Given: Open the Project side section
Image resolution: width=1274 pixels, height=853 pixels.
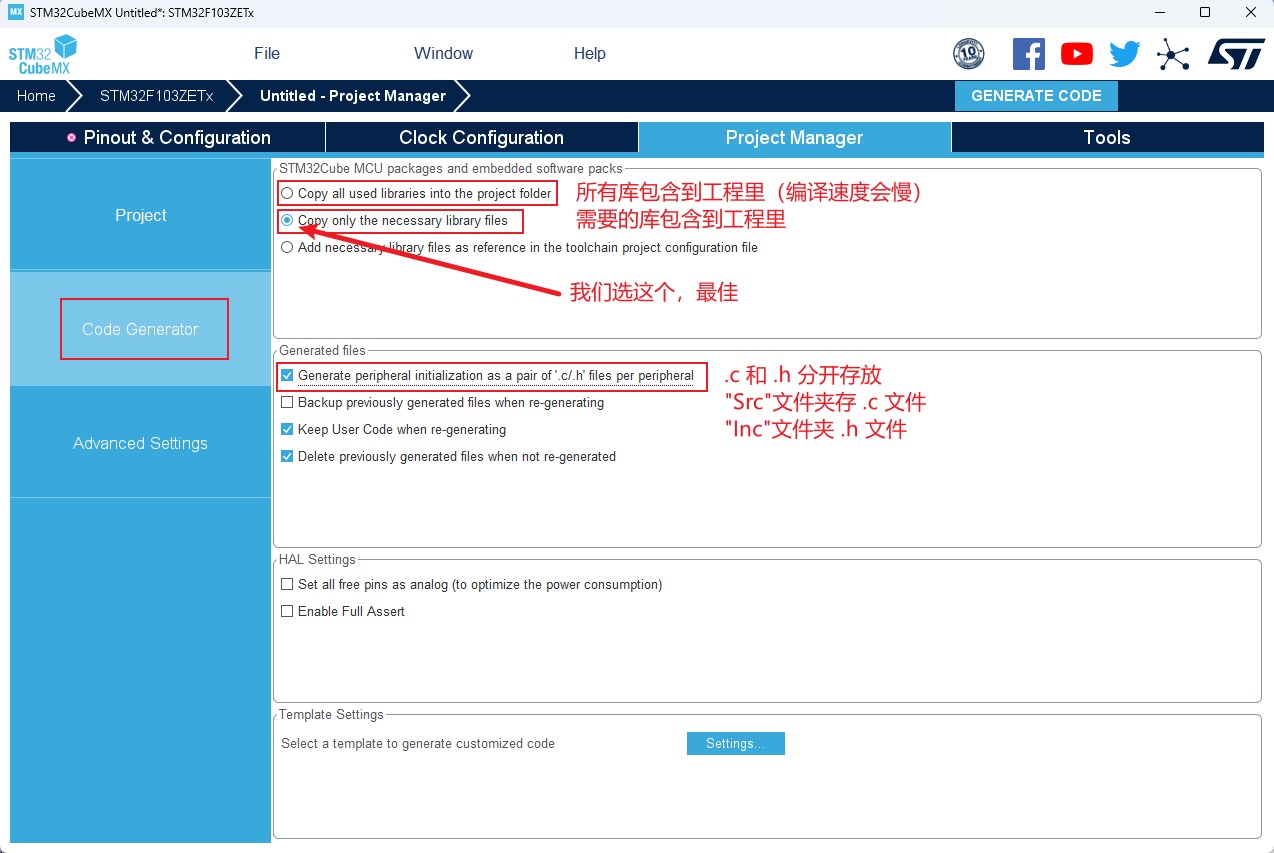Looking at the screenshot, I should click(x=140, y=215).
